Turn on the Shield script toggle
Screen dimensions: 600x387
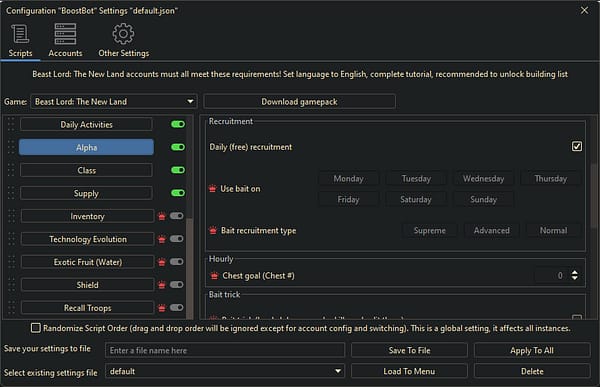177,285
